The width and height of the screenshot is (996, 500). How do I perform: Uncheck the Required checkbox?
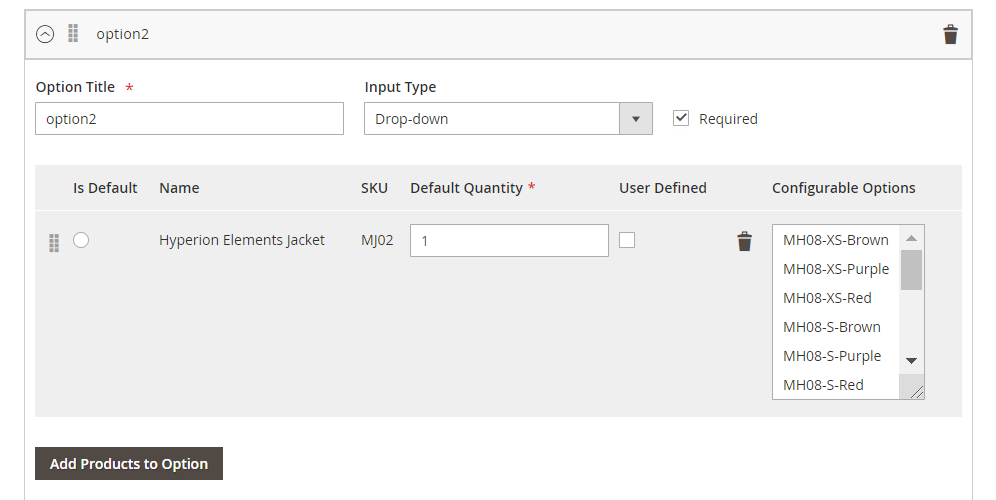[682, 118]
